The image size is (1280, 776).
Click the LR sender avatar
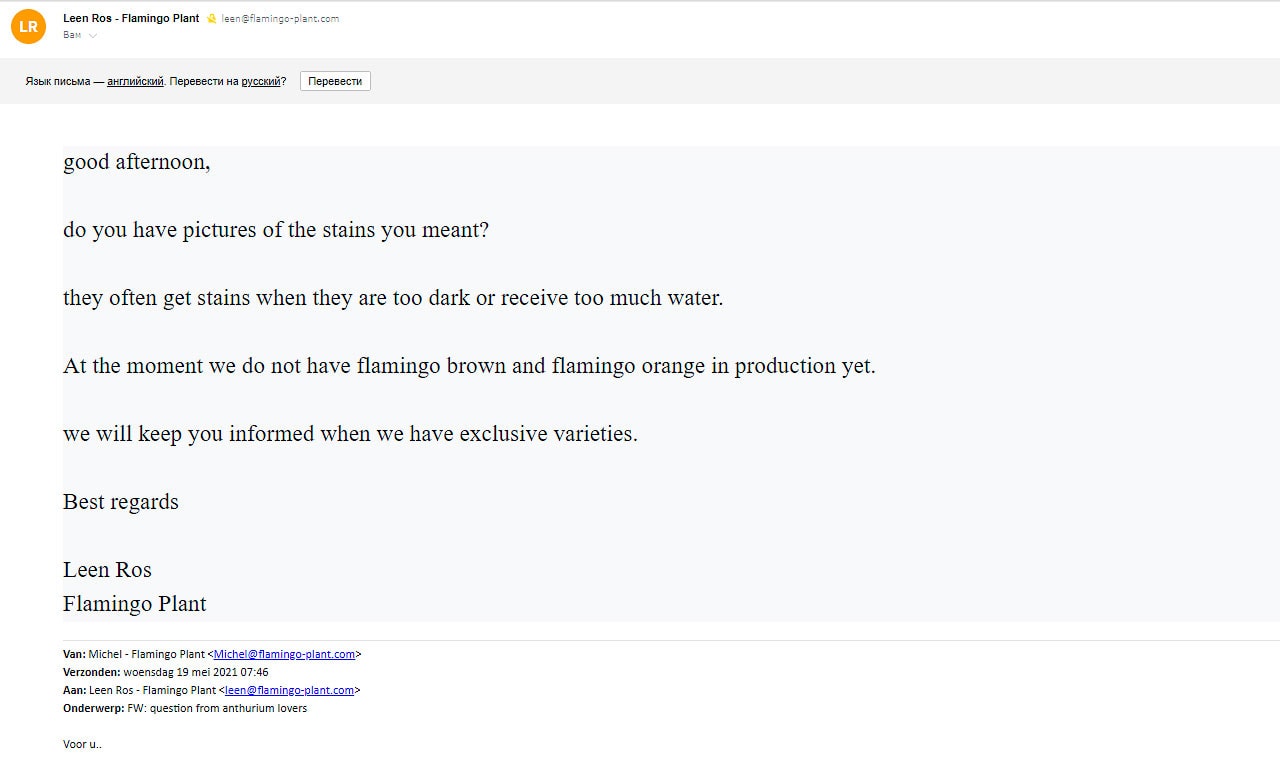tap(28, 27)
